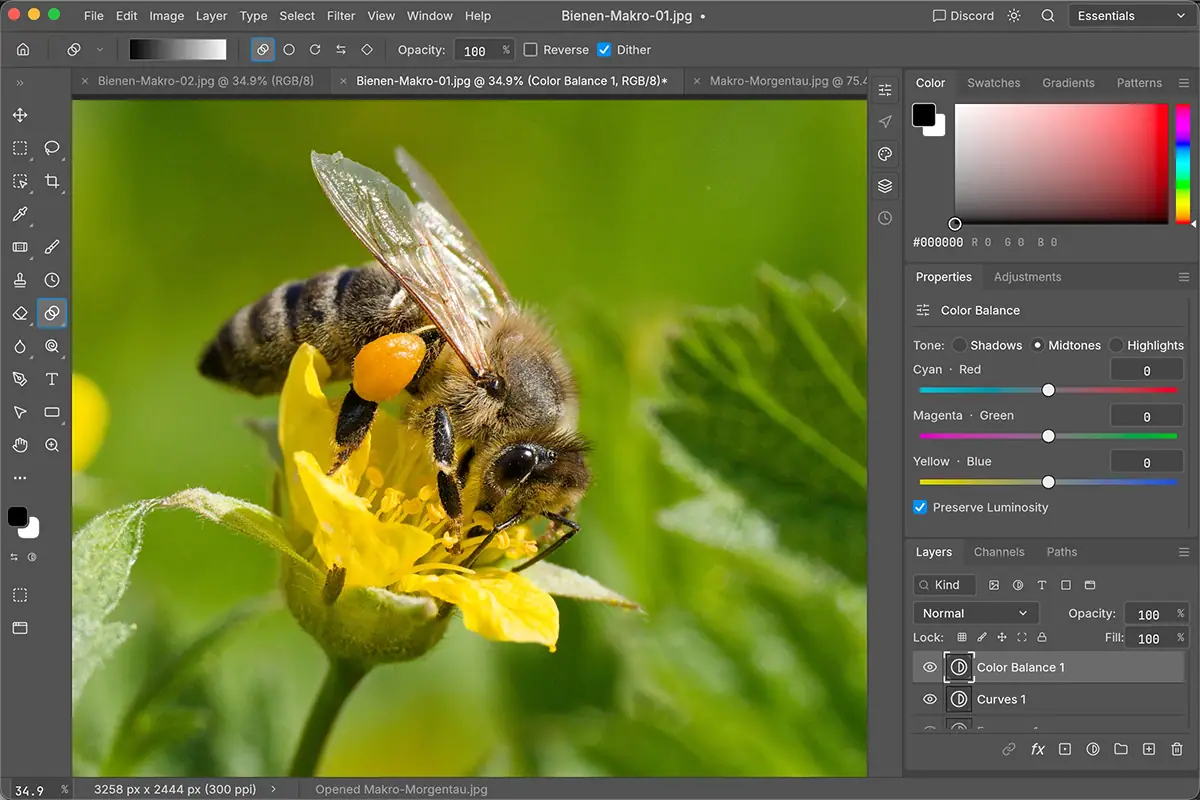
Task: Select the Type tool
Action: pos(52,379)
